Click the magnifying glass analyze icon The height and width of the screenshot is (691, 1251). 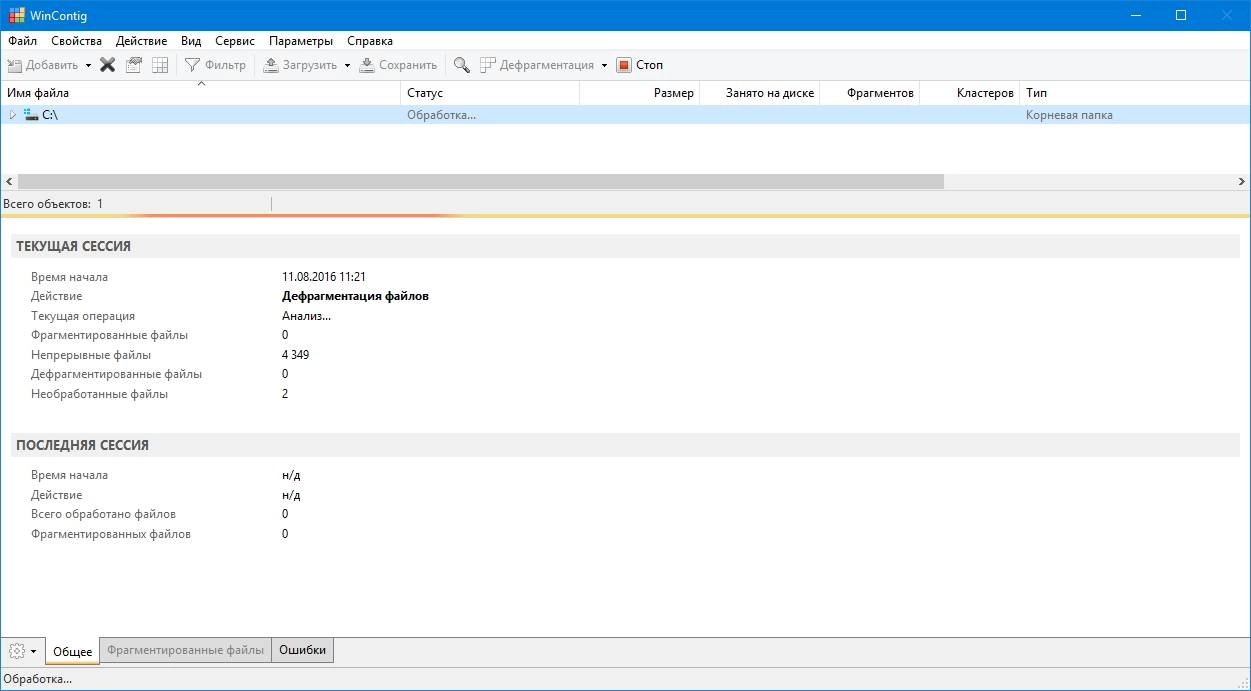point(461,65)
